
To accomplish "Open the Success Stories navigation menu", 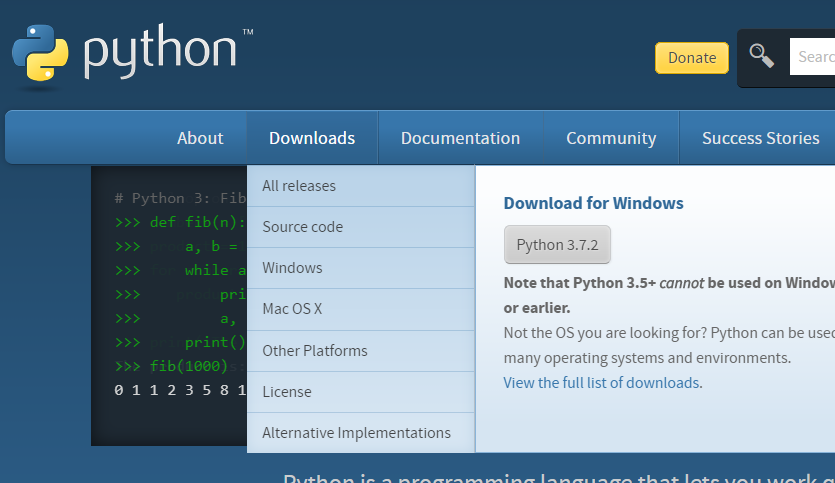I will 760,138.
